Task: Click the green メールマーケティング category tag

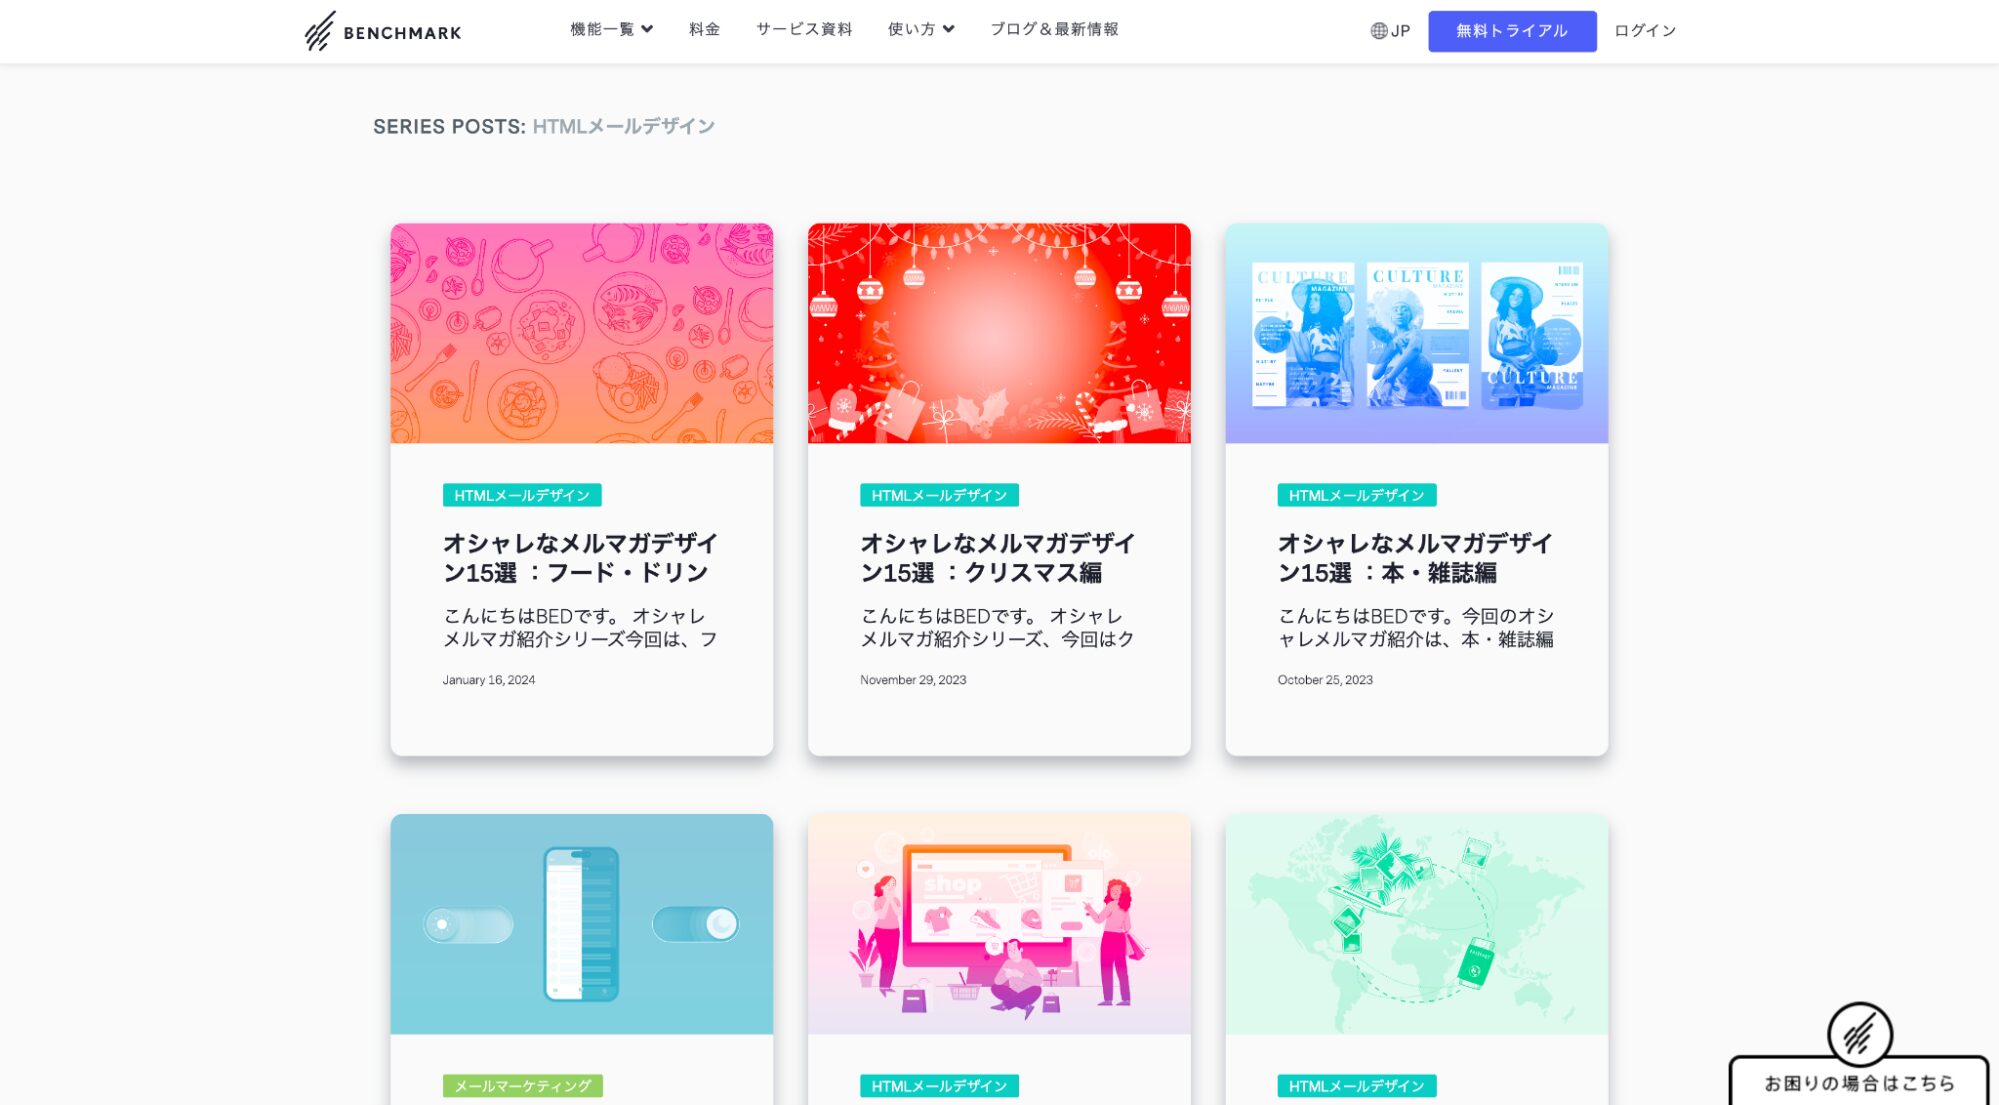Action: 522,1085
